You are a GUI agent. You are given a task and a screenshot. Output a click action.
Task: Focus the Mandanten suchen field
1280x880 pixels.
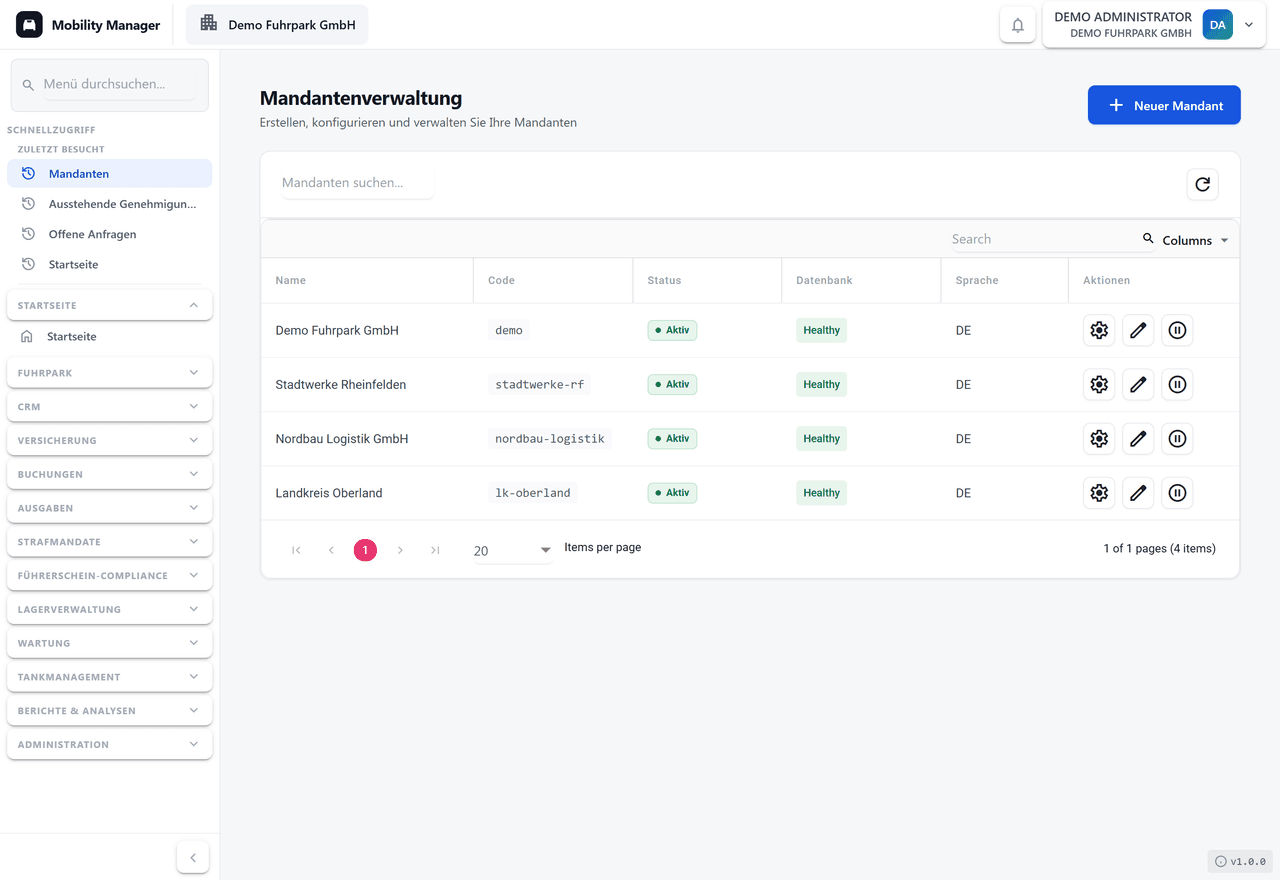pyautogui.click(x=357, y=183)
